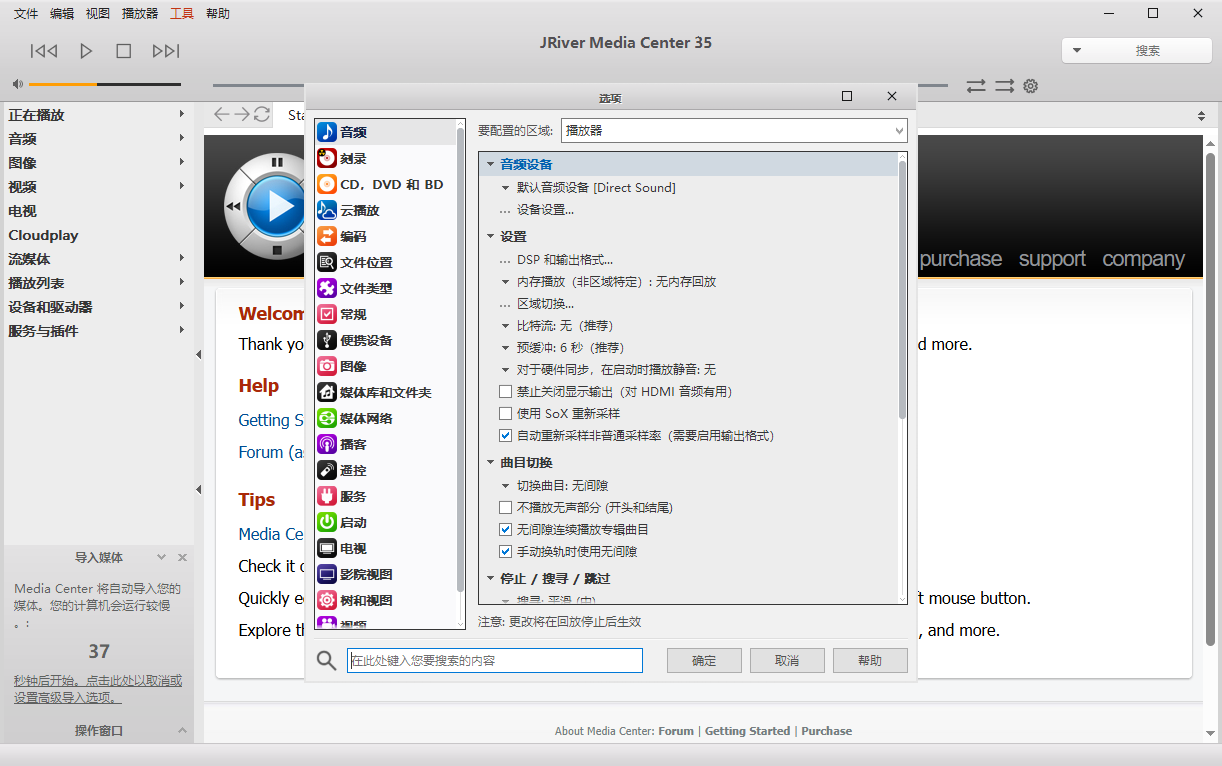Open the Forum link at page bottom
Image resolution: width=1222 pixels, height=766 pixels.
[x=676, y=731]
